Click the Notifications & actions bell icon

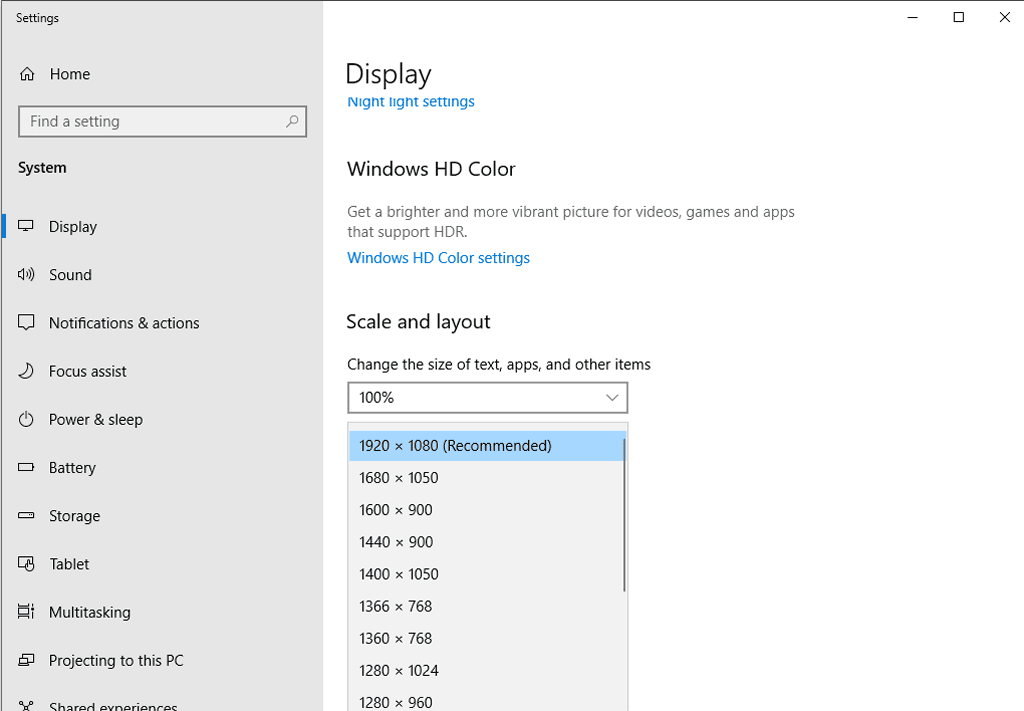coord(26,322)
